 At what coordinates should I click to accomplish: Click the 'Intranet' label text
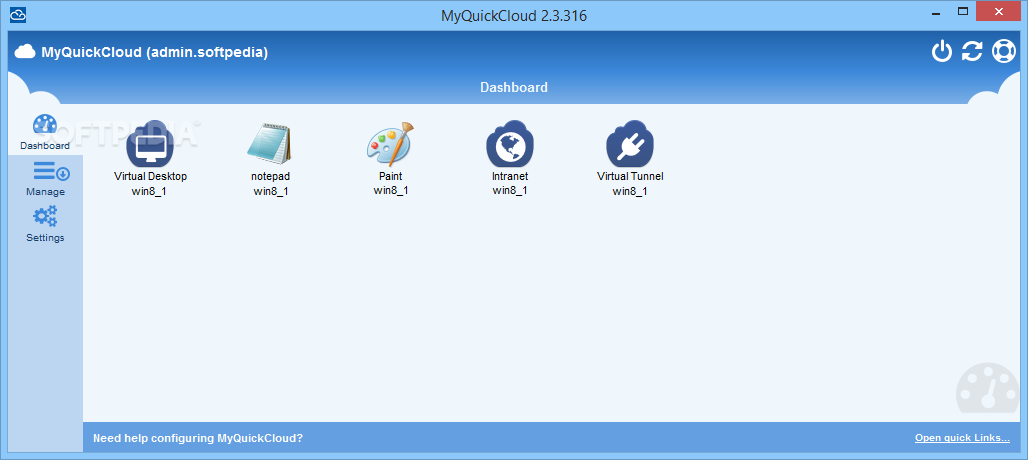pyautogui.click(x=510, y=176)
